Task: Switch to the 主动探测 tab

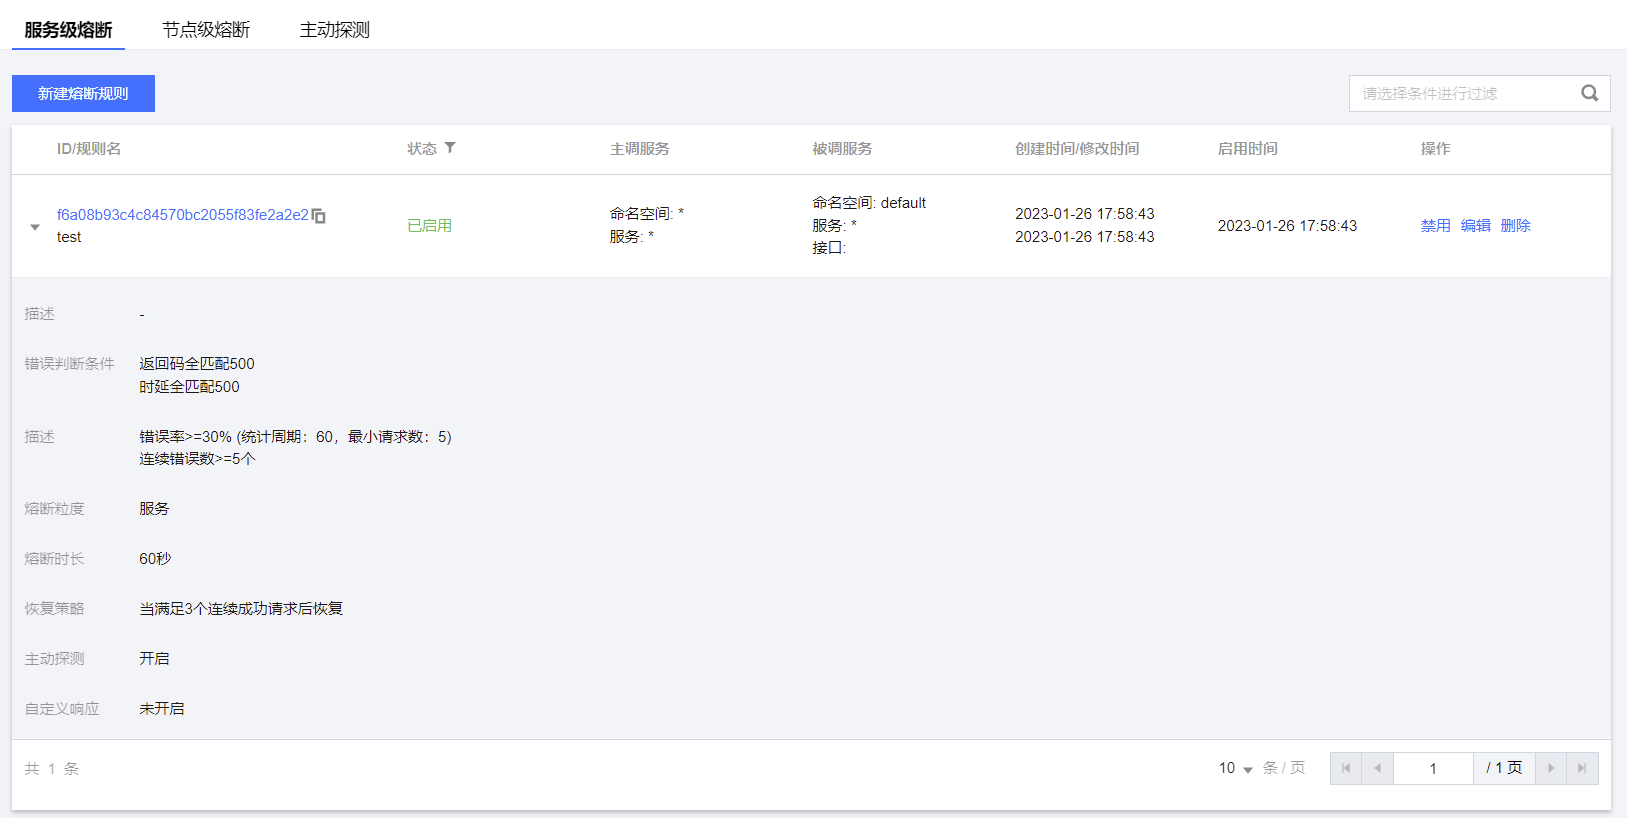Action: click(x=334, y=30)
